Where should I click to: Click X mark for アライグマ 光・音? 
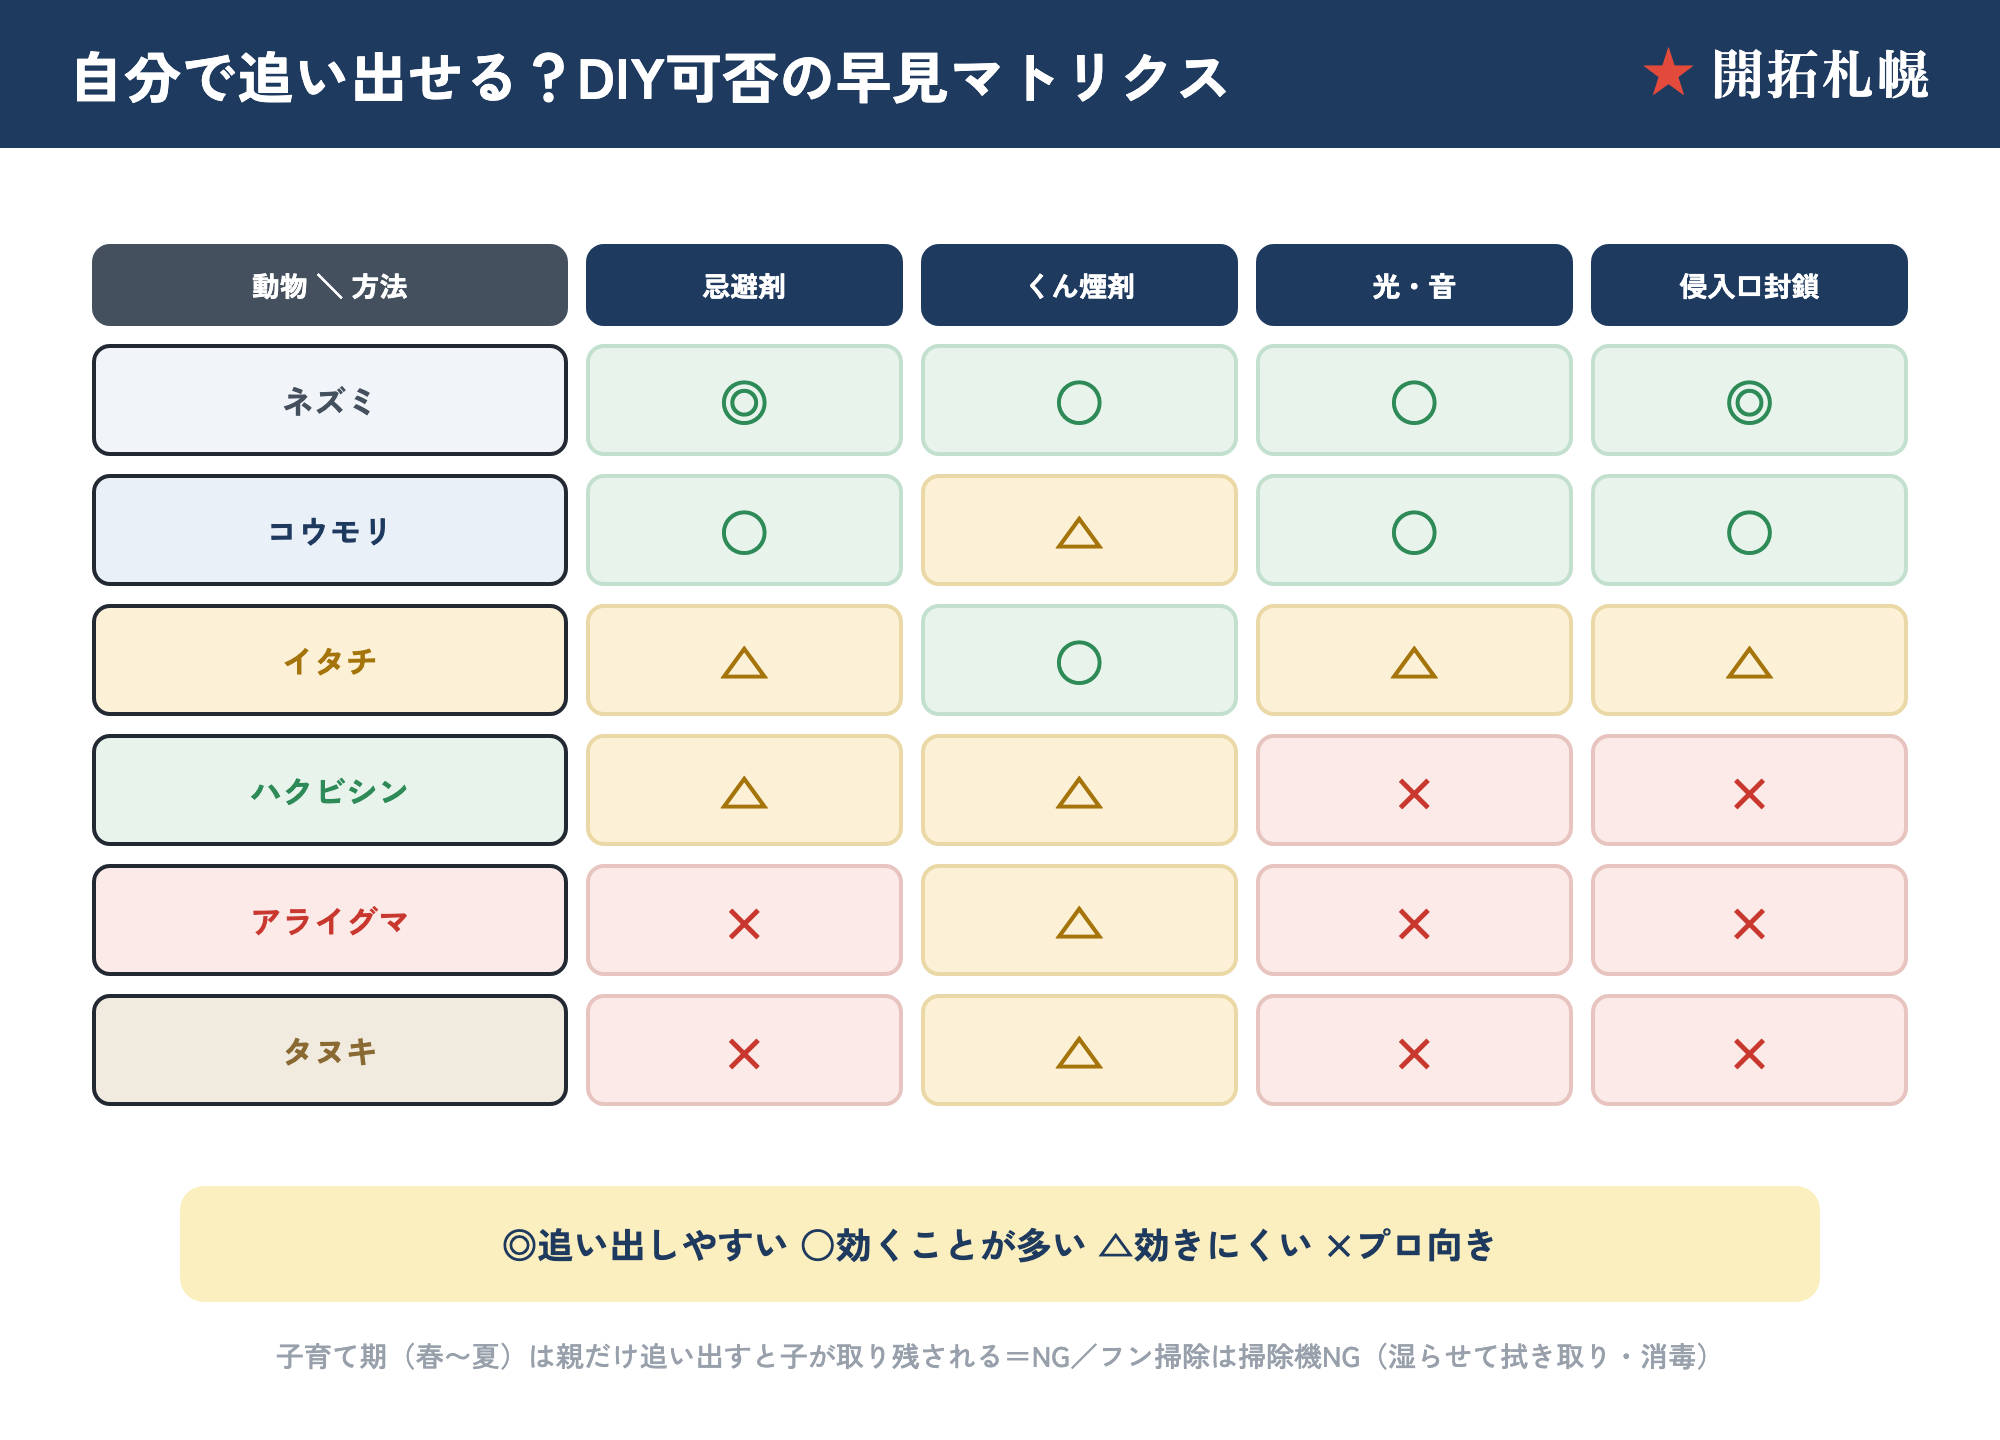(1414, 924)
